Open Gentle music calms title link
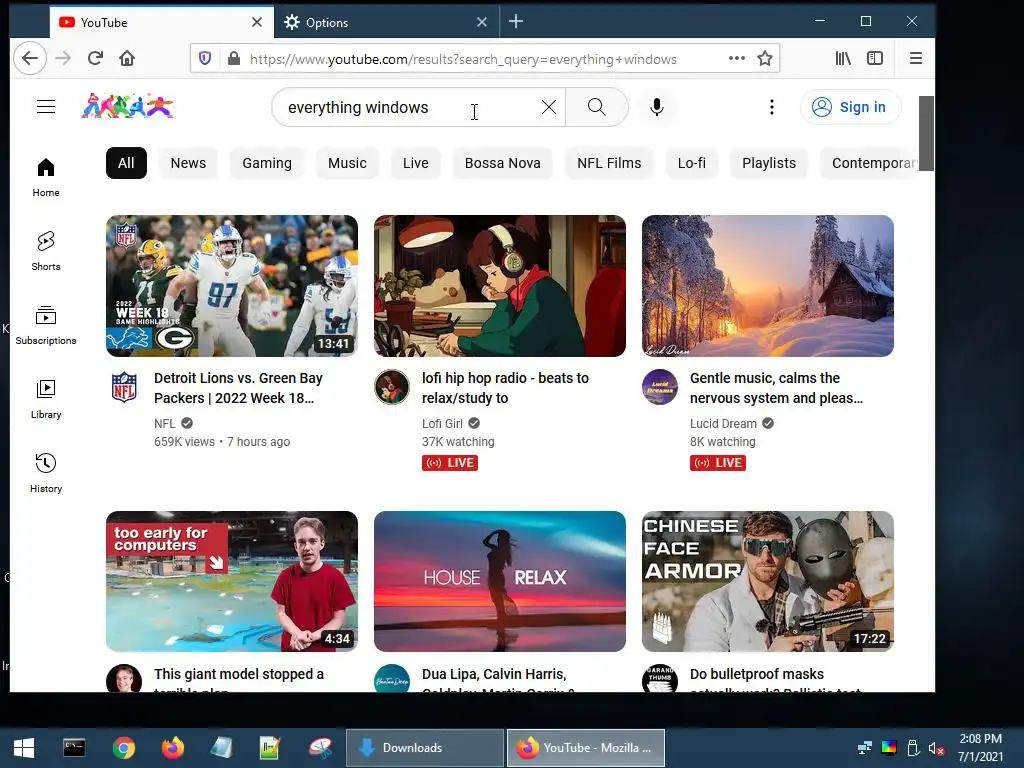1024x768 pixels. tap(776, 388)
